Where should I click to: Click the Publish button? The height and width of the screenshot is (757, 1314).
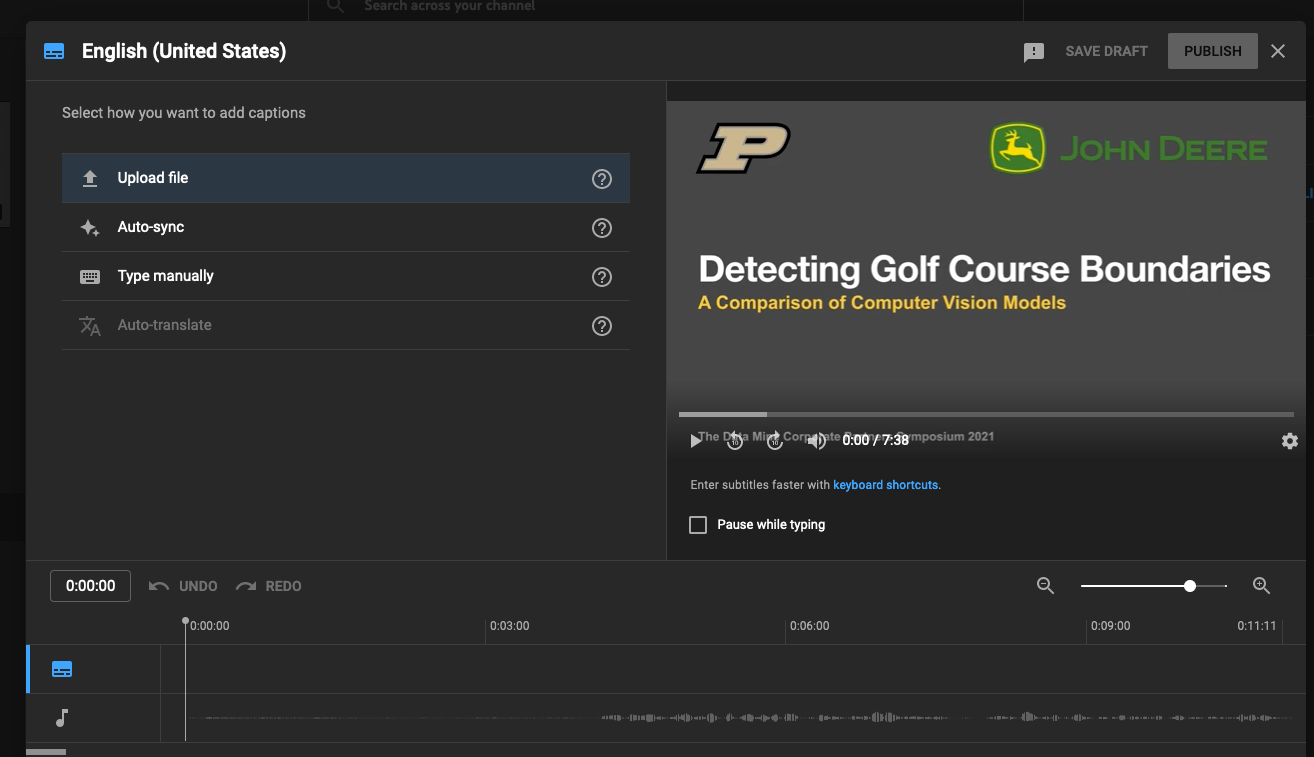tap(1212, 51)
